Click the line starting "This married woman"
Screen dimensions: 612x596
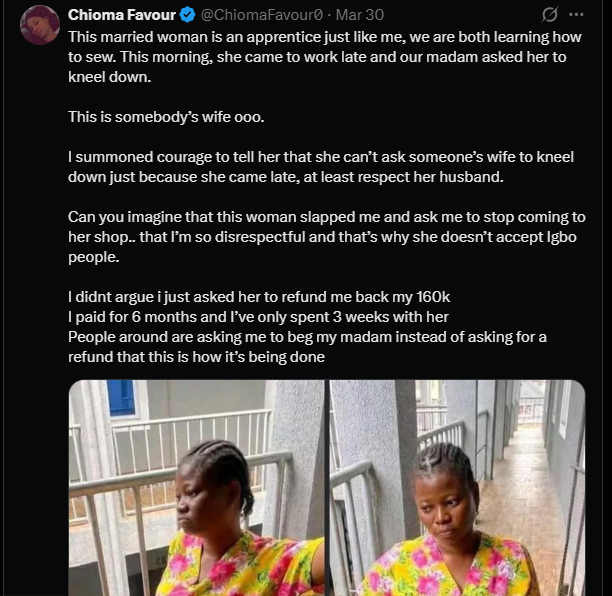tap(327, 35)
